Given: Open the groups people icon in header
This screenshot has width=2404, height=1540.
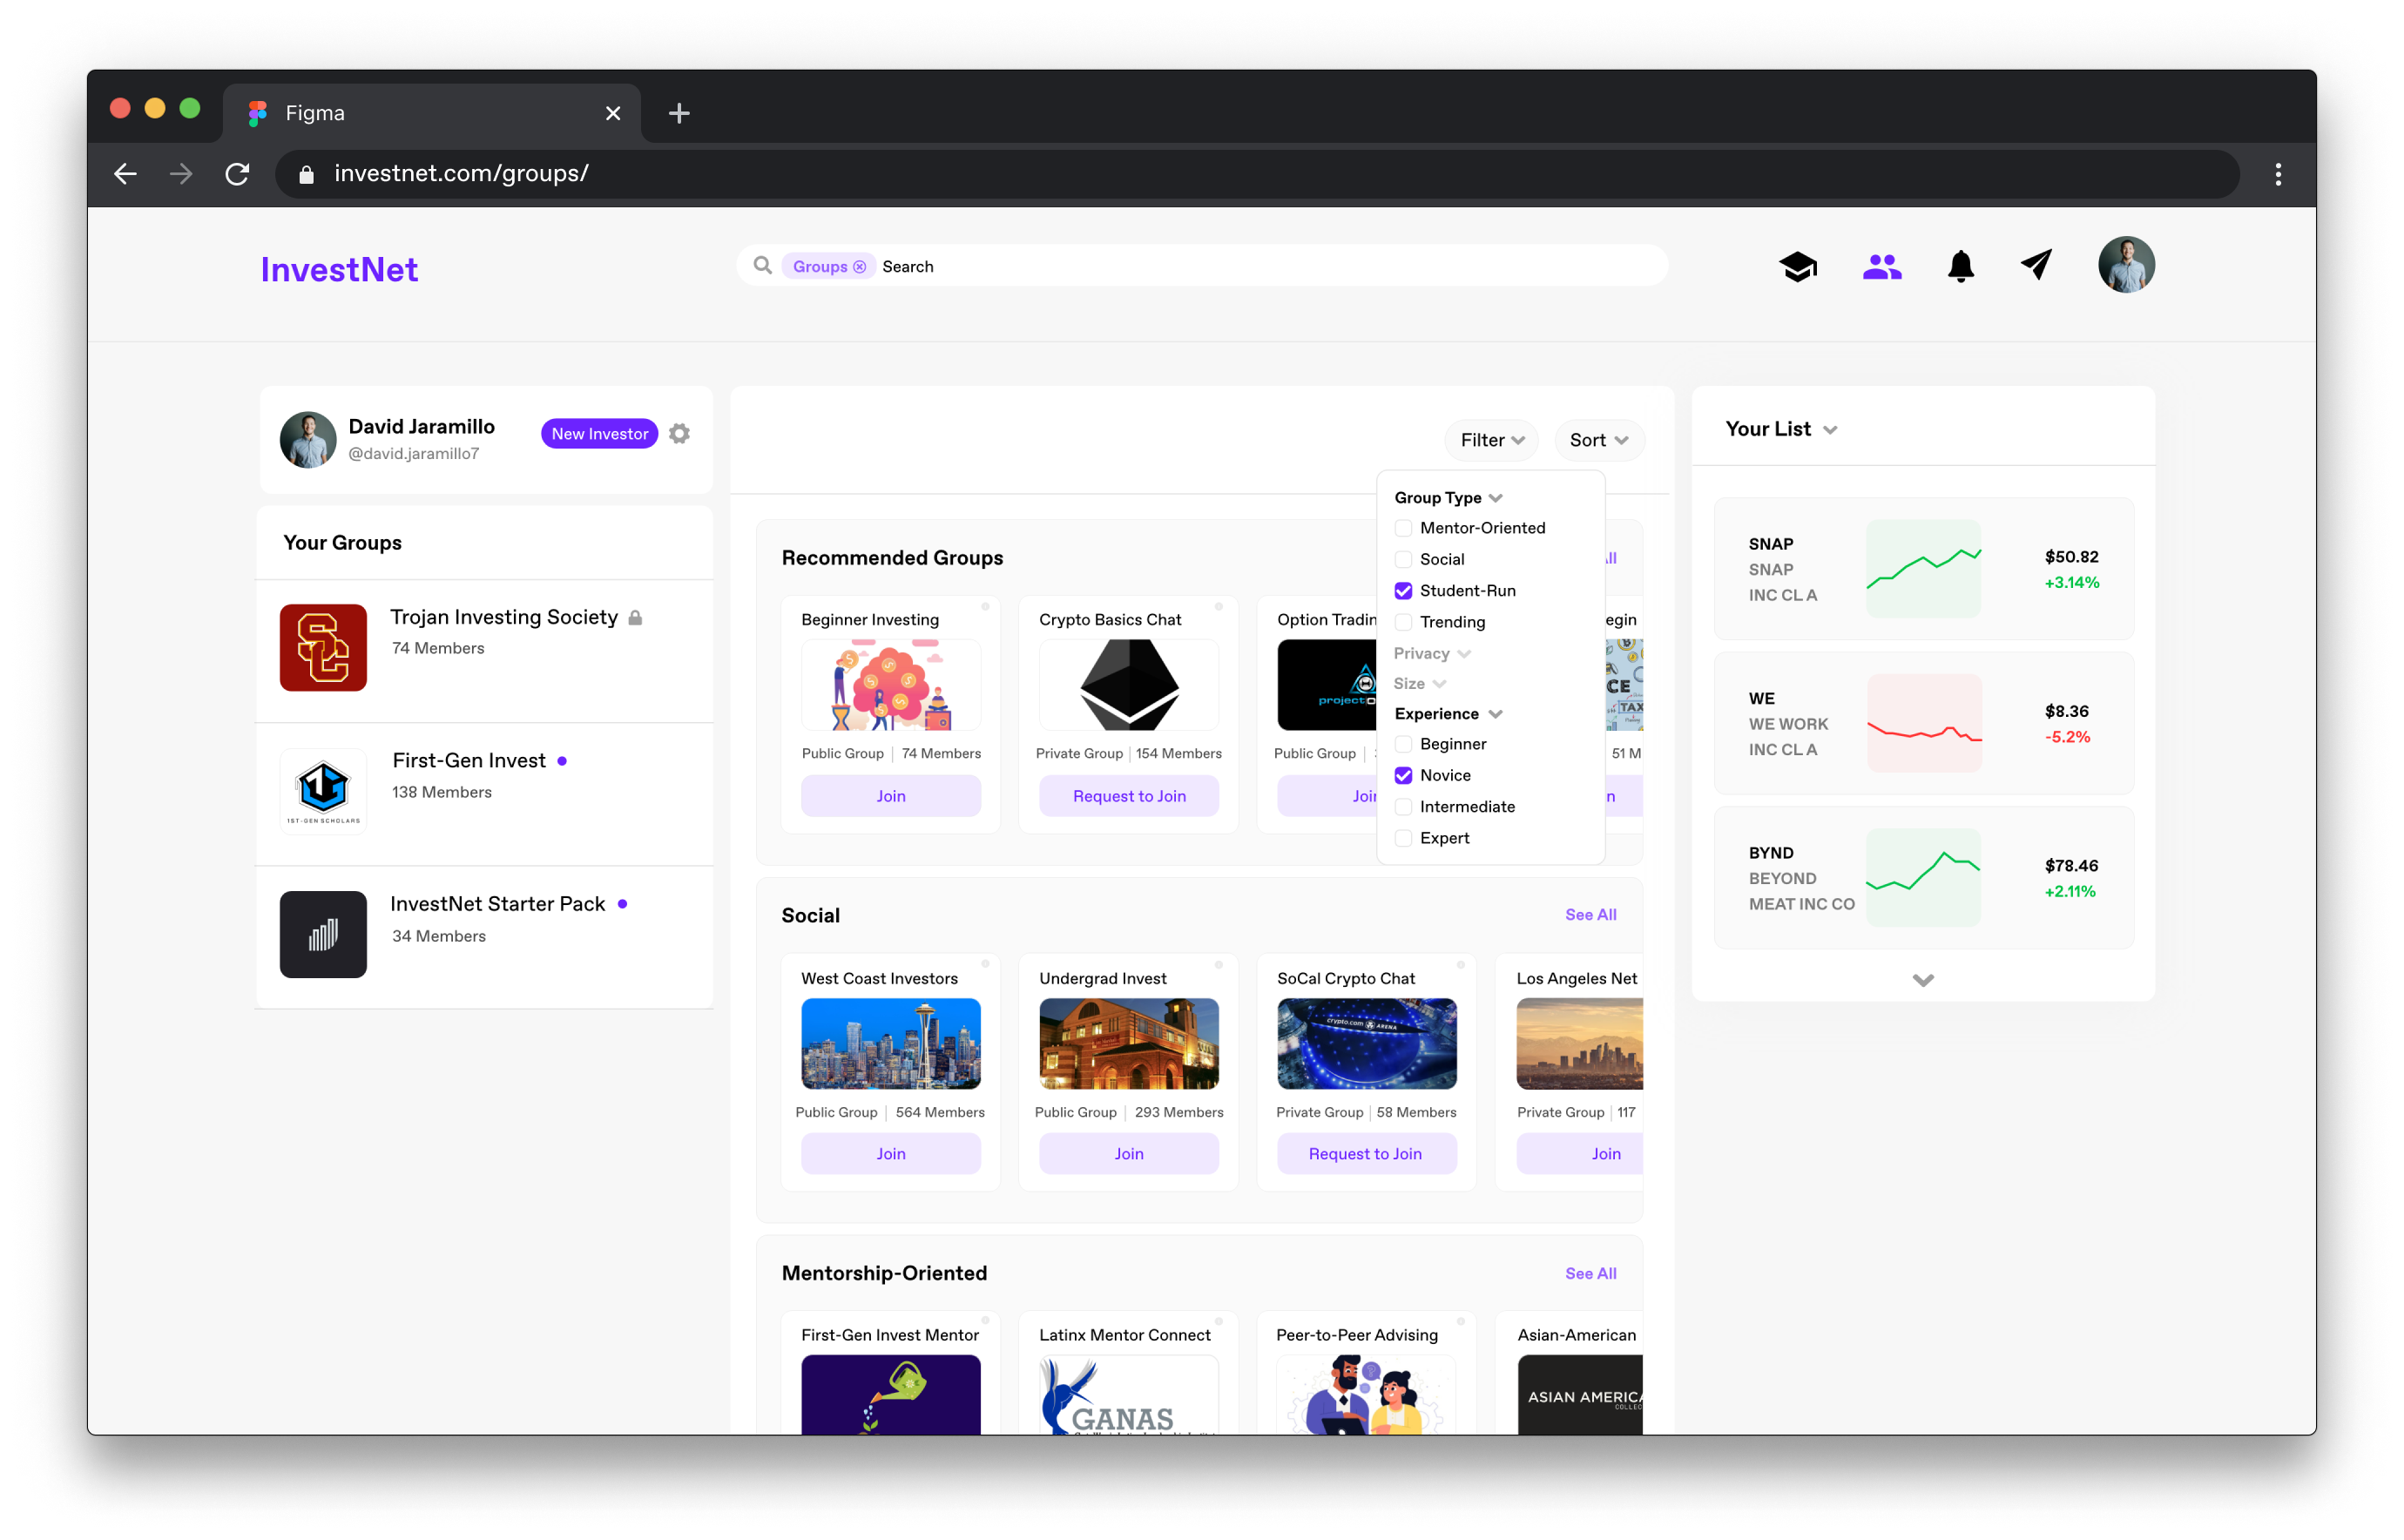Looking at the screenshot, I should click(x=1881, y=266).
